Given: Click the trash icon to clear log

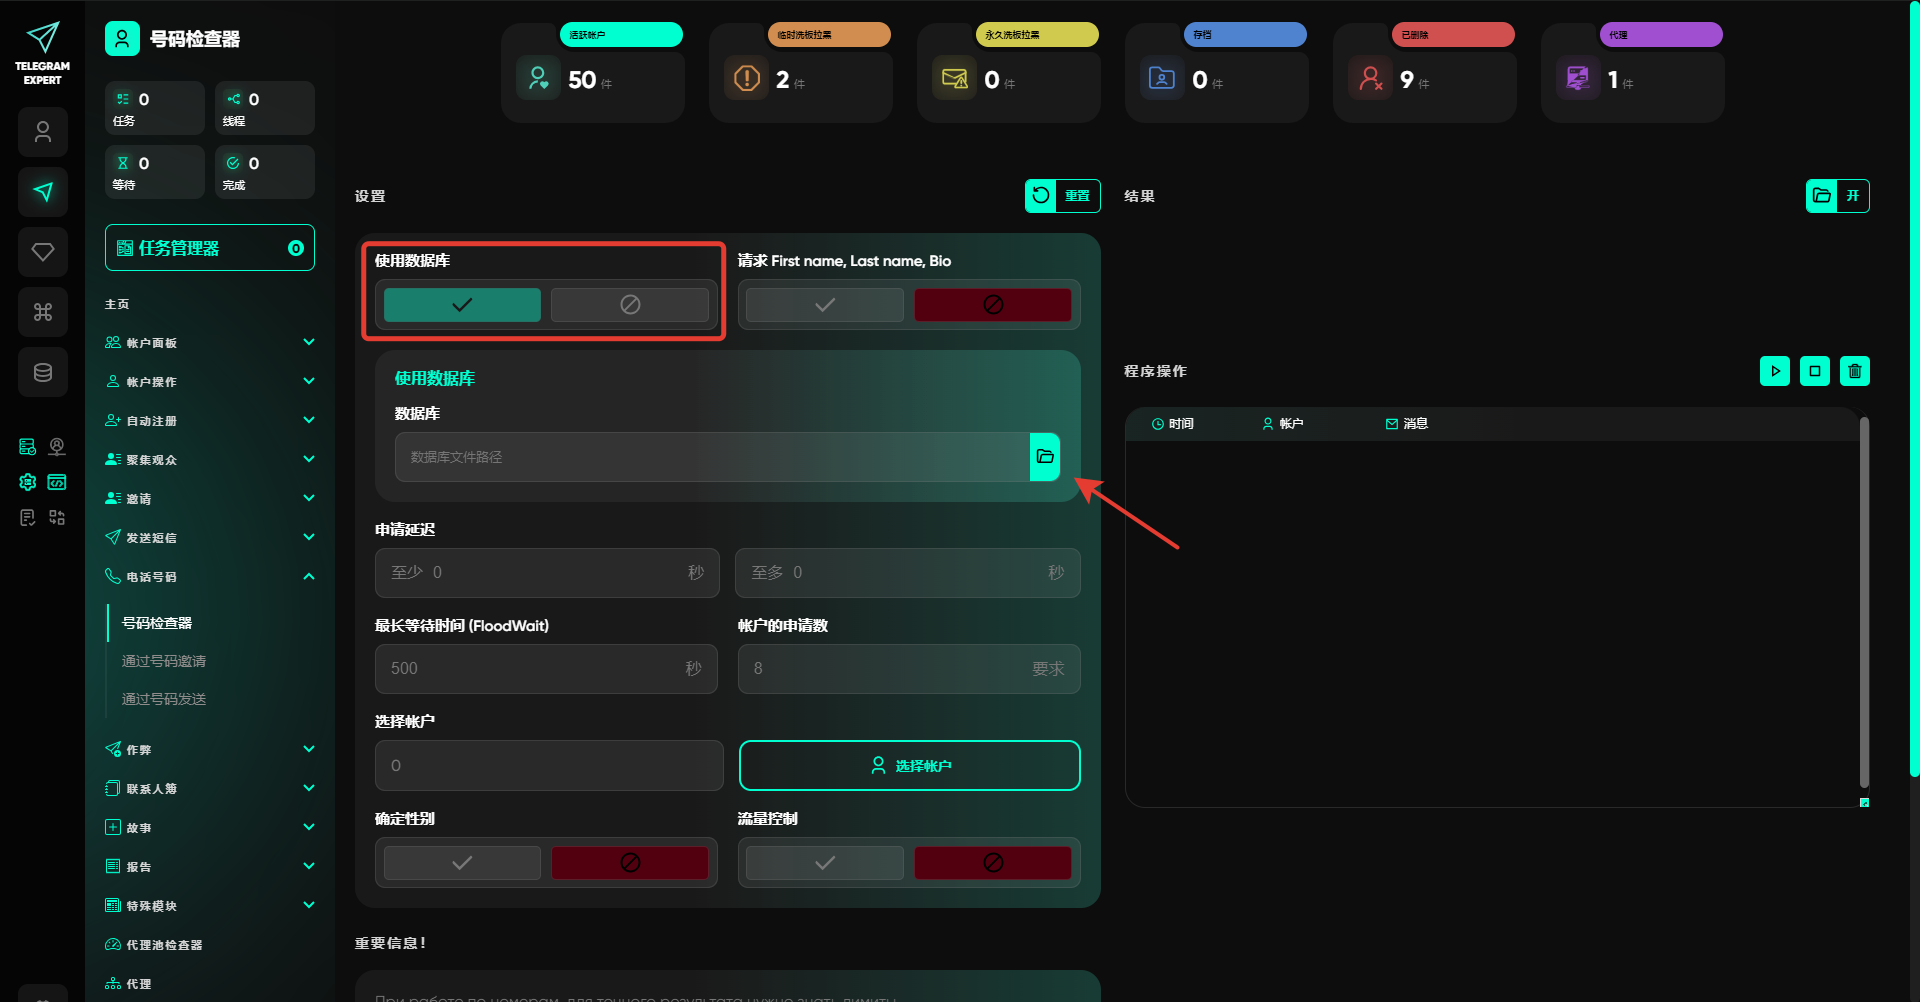Looking at the screenshot, I should click(1854, 371).
